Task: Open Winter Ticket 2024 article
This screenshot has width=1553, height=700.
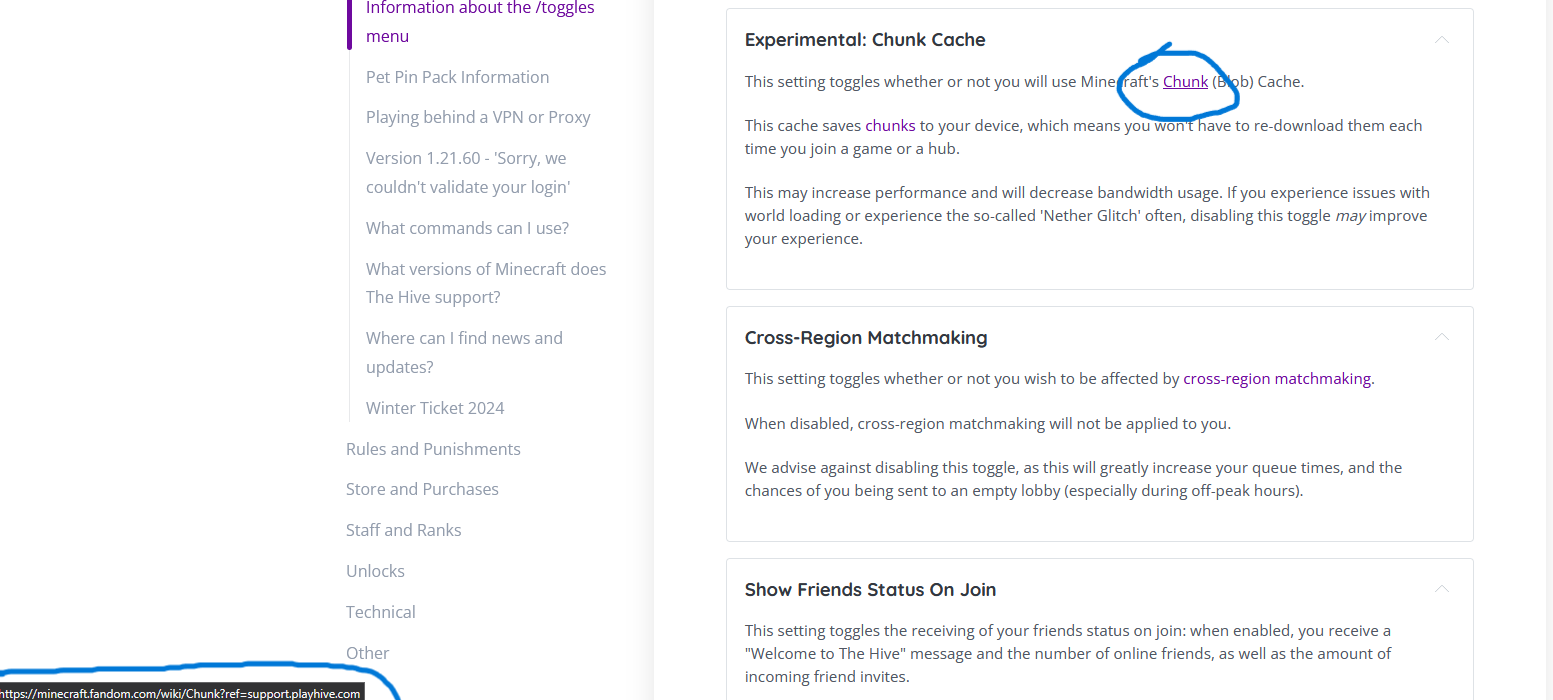Action: (x=435, y=408)
